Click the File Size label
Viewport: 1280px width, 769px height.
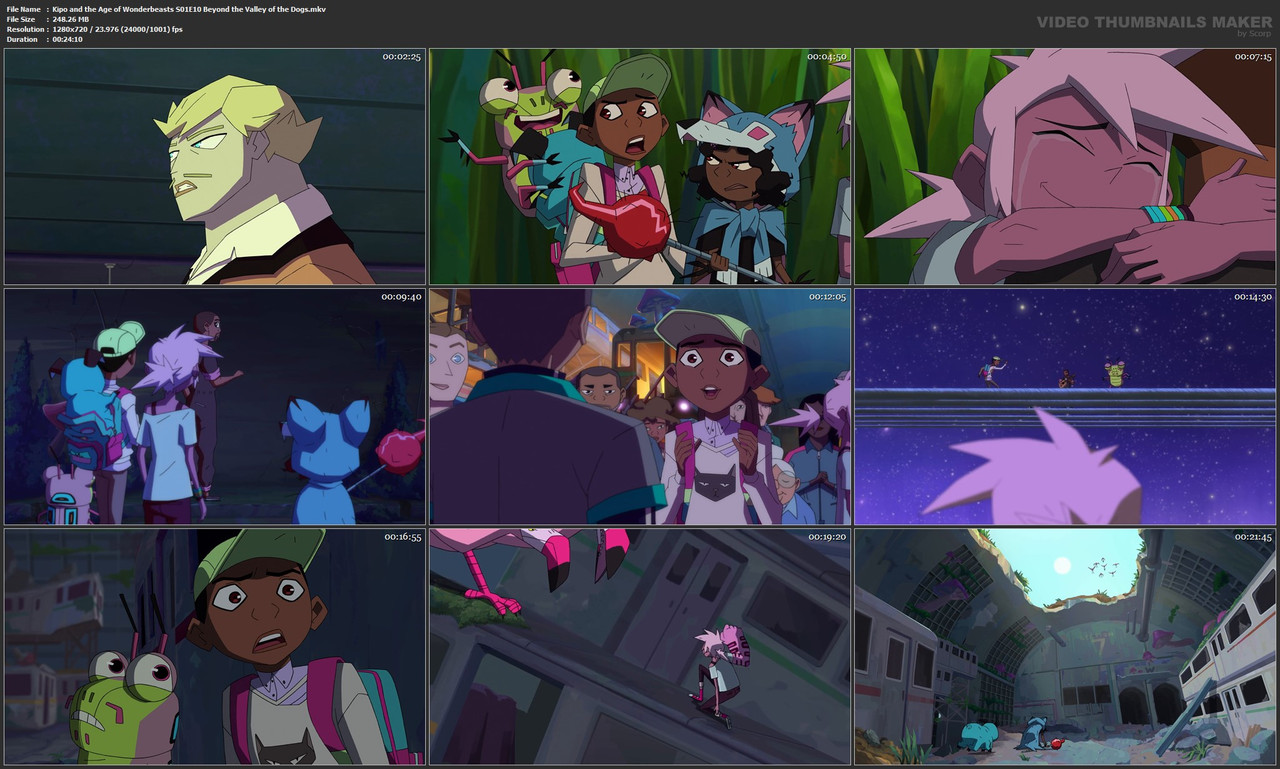21,19
